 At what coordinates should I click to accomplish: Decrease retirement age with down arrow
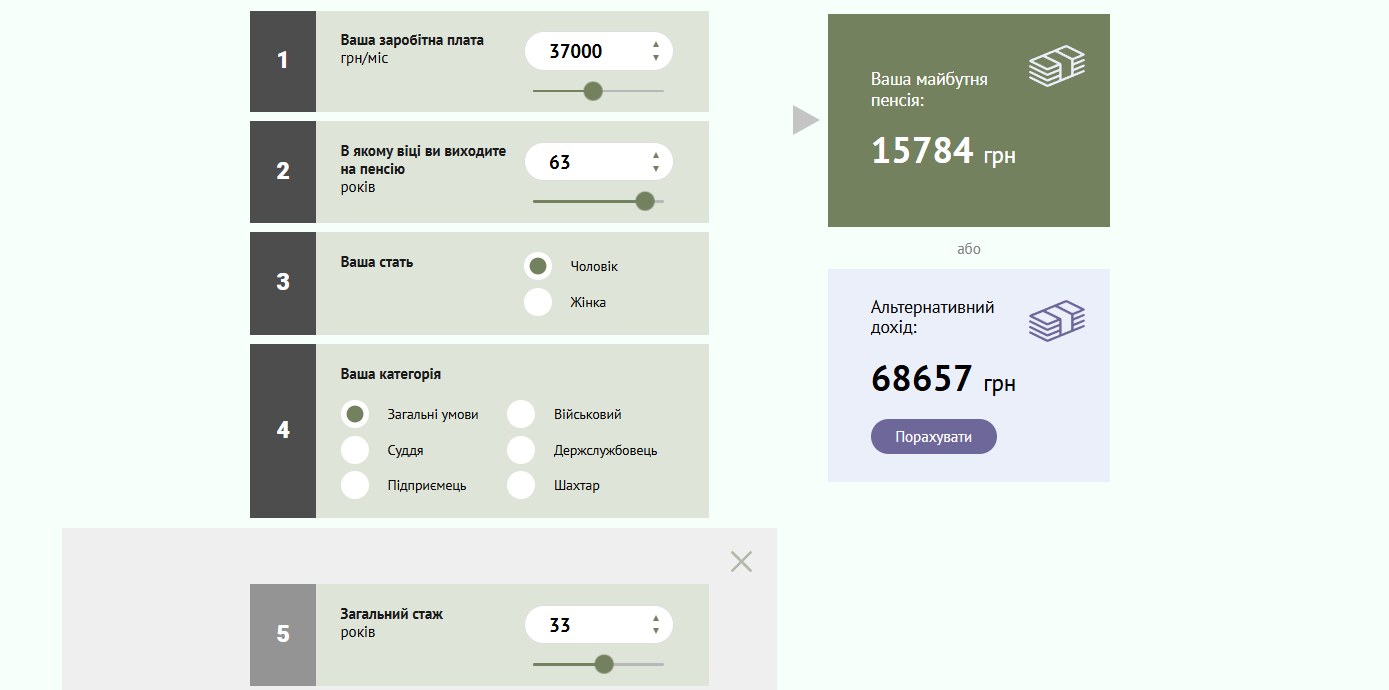point(656,168)
